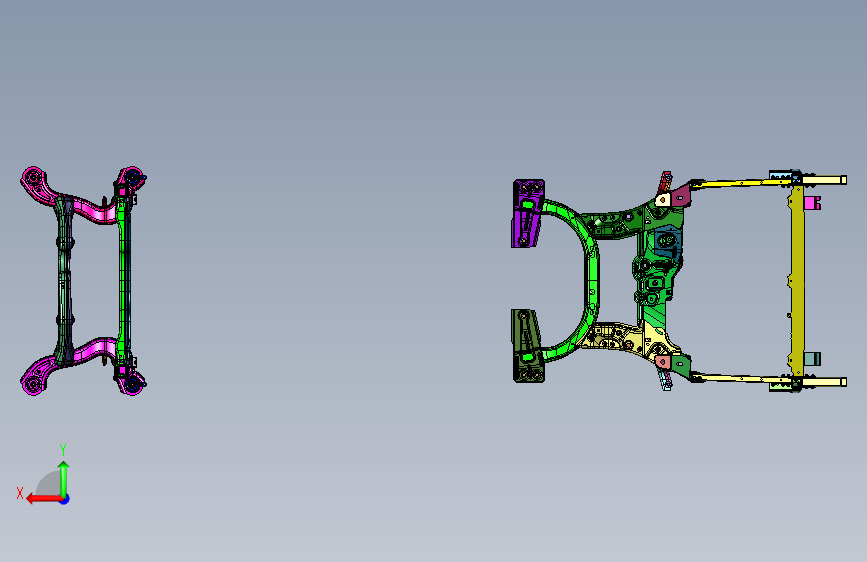Select the lower-left magenta bushing on the rear subframe
The height and width of the screenshot is (562, 867).
[x=33, y=383]
